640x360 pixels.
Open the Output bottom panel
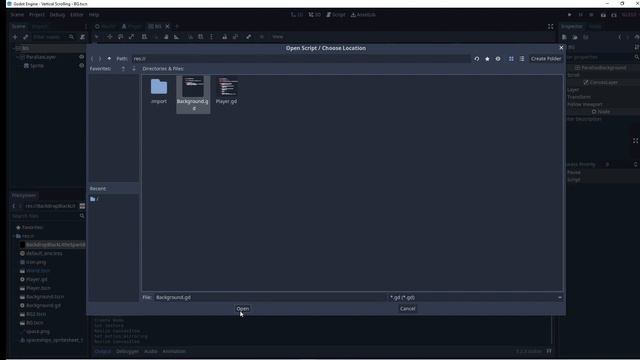(102, 351)
